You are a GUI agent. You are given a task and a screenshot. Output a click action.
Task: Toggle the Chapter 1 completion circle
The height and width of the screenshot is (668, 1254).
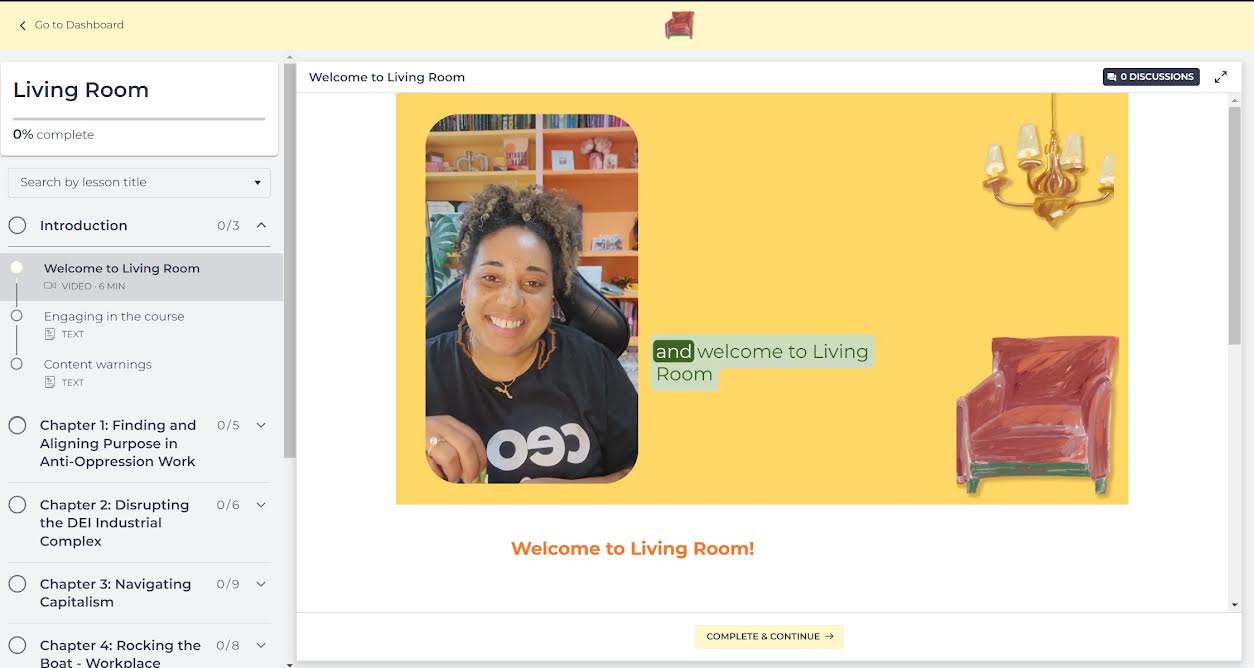(x=17, y=425)
